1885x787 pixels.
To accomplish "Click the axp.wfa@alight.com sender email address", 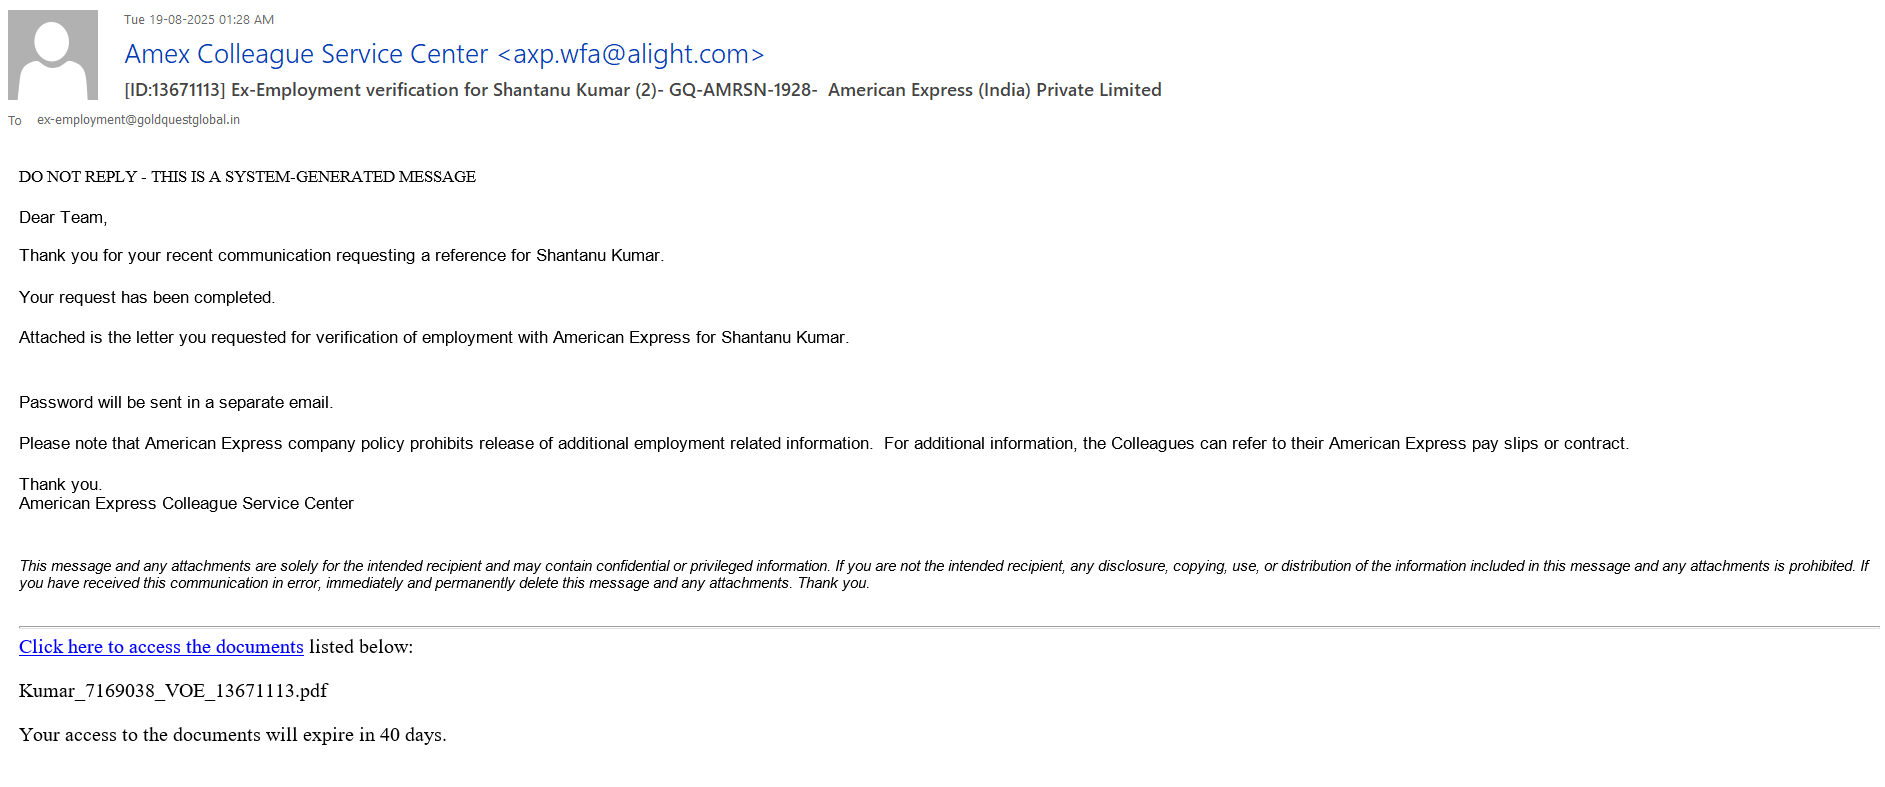I will coord(631,54).
